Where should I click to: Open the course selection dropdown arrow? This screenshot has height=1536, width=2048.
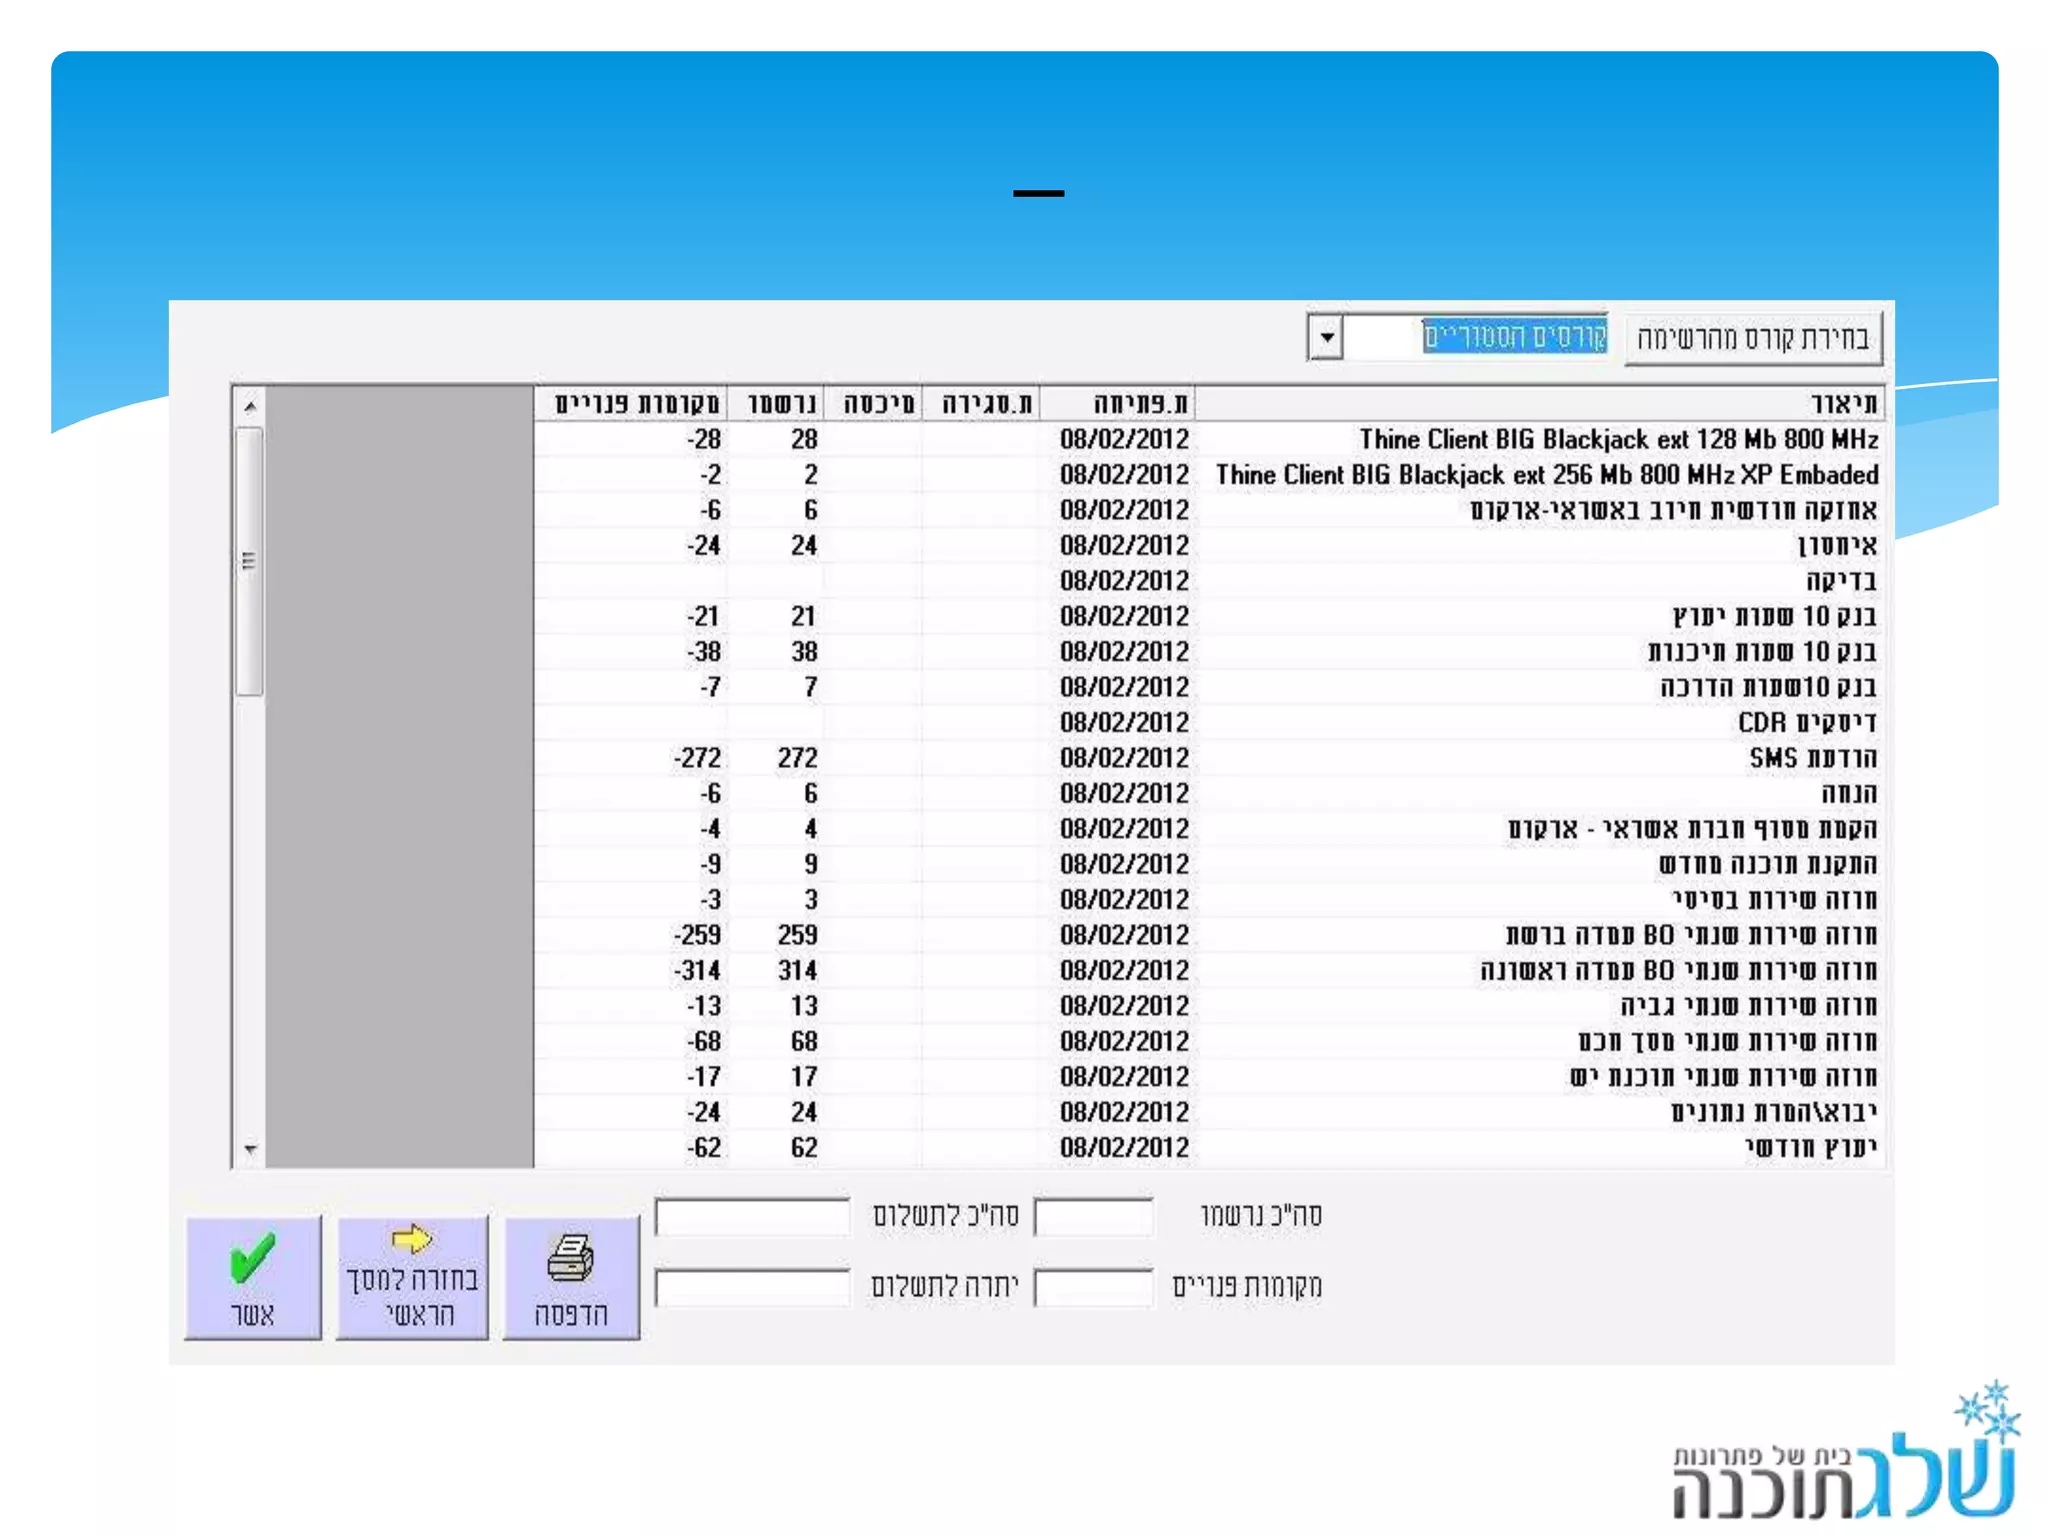click(x=1326, y=337)
